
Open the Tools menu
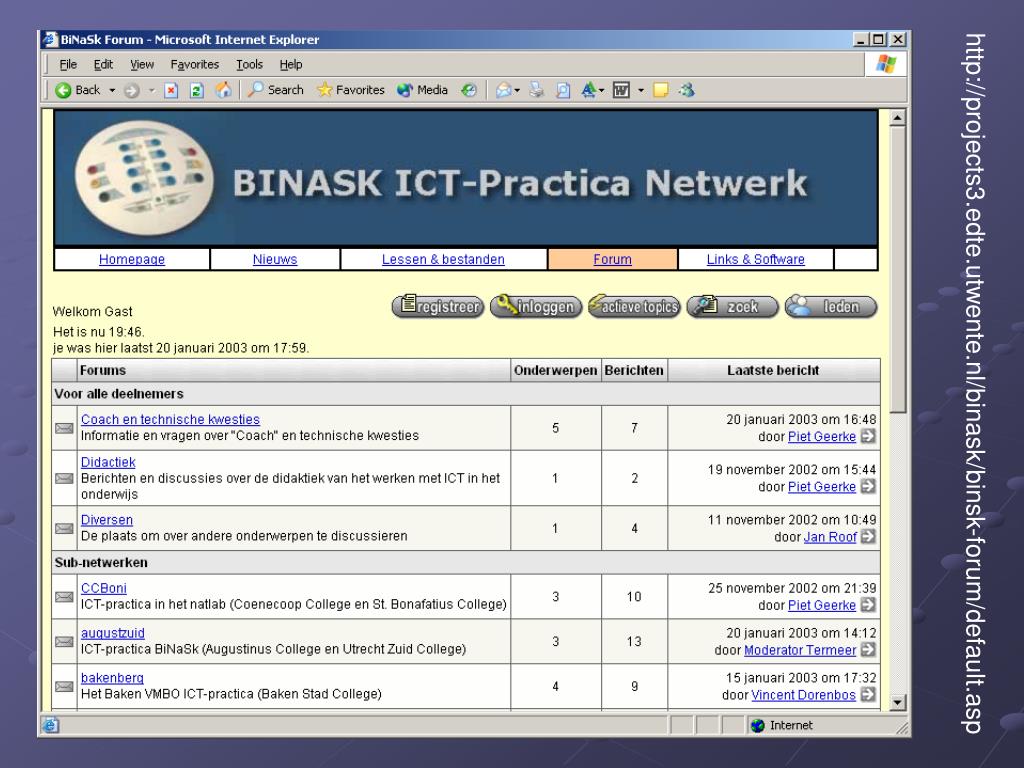[x=249, y=65]
